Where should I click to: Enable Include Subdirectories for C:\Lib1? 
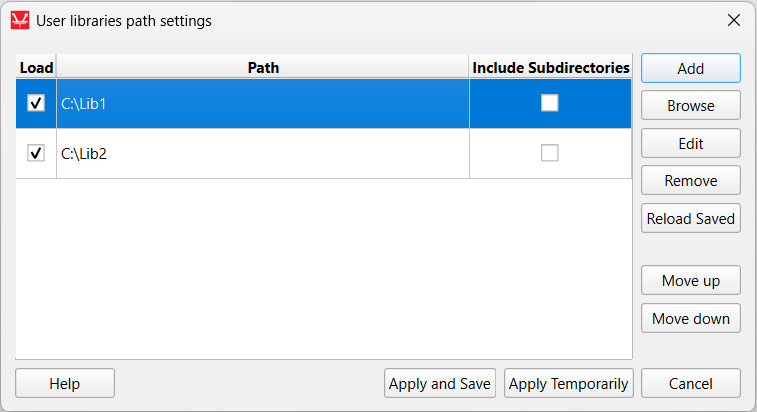coord(550,103)
